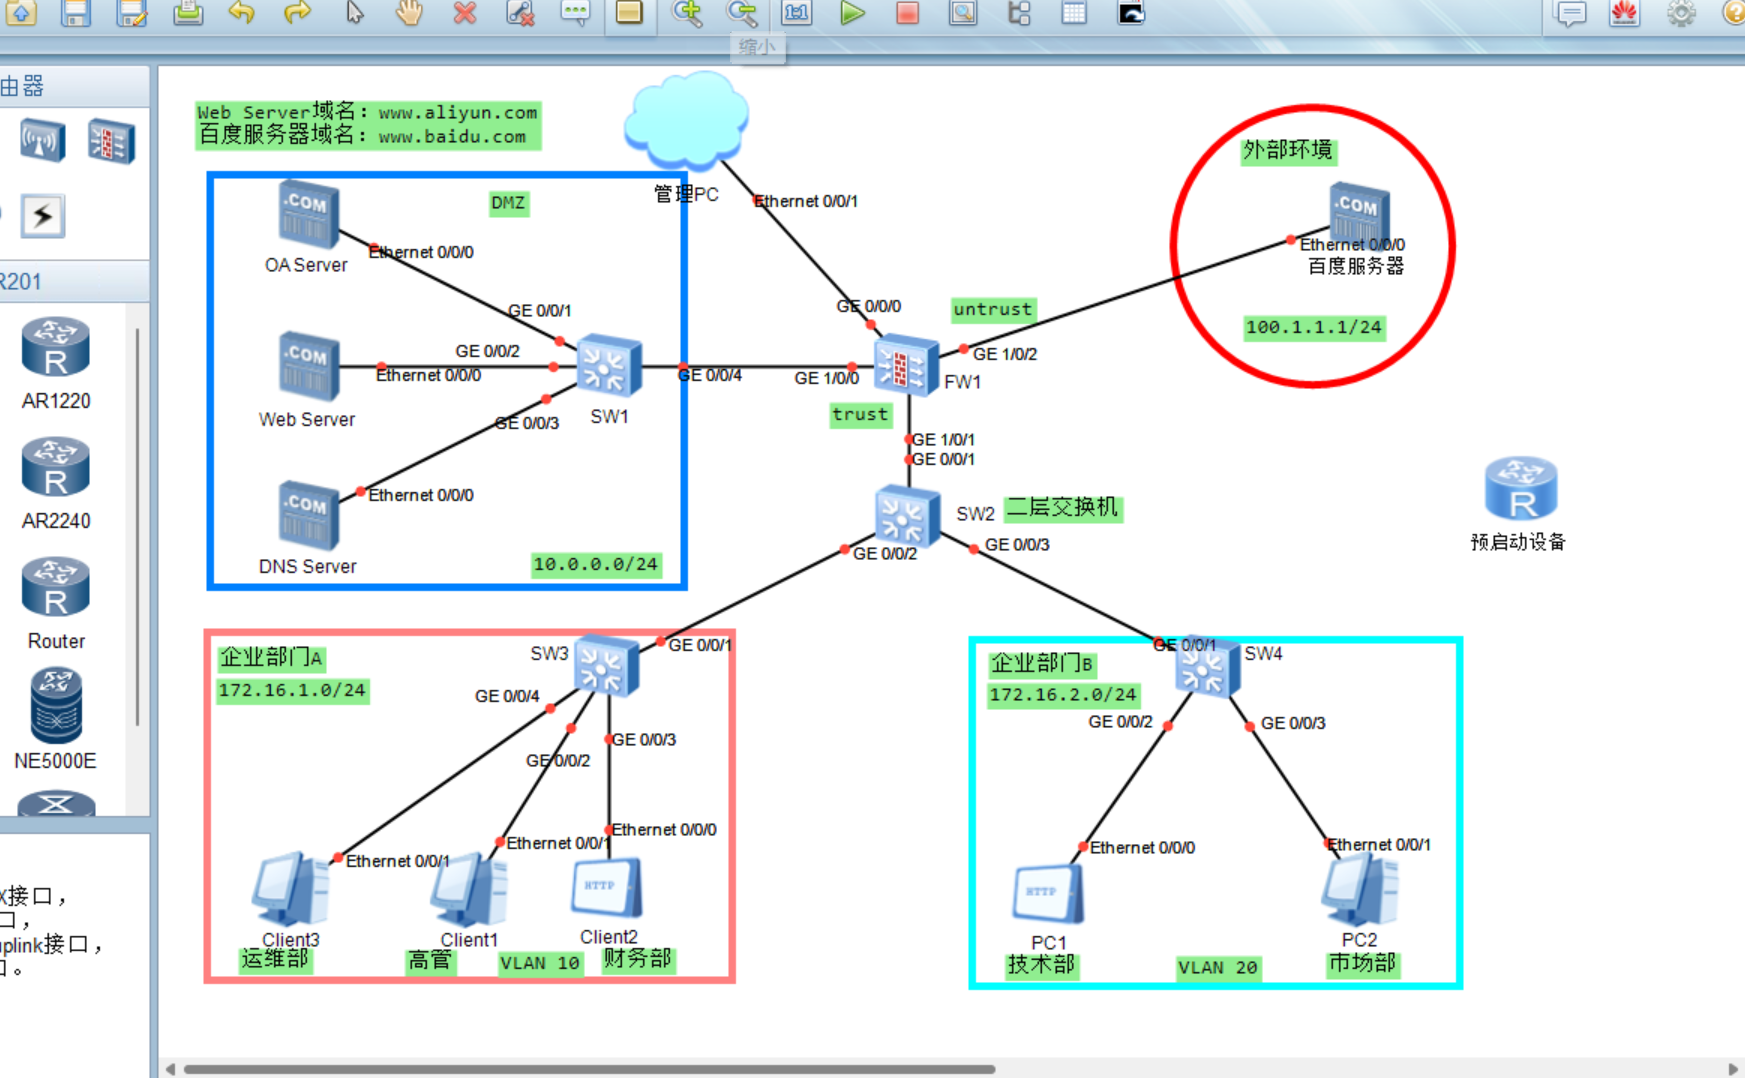The width and height of the screenshot is (1745, 1078).
Task: Click the delete-all-connections icon
Action: 520,12
